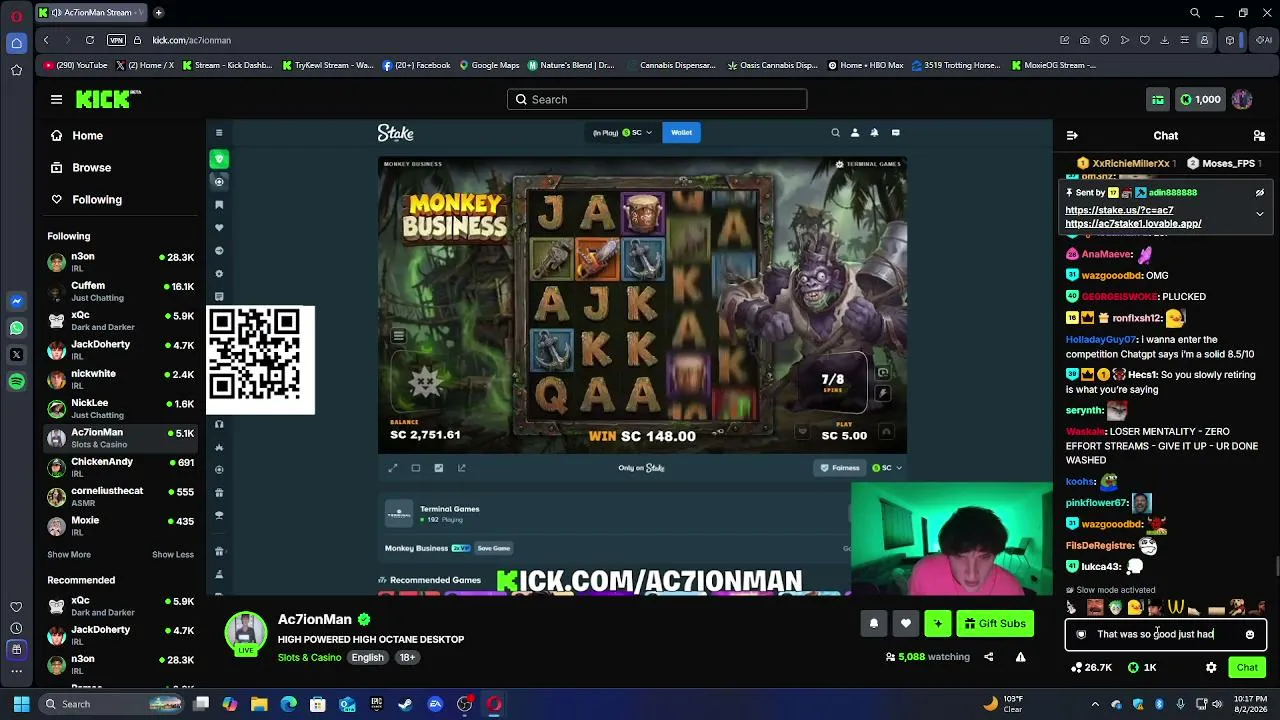The height and width of the screenshot is (720, 1280).
Task: Take a snapshot with Opera camera icon
Action: click(1085, 40)
